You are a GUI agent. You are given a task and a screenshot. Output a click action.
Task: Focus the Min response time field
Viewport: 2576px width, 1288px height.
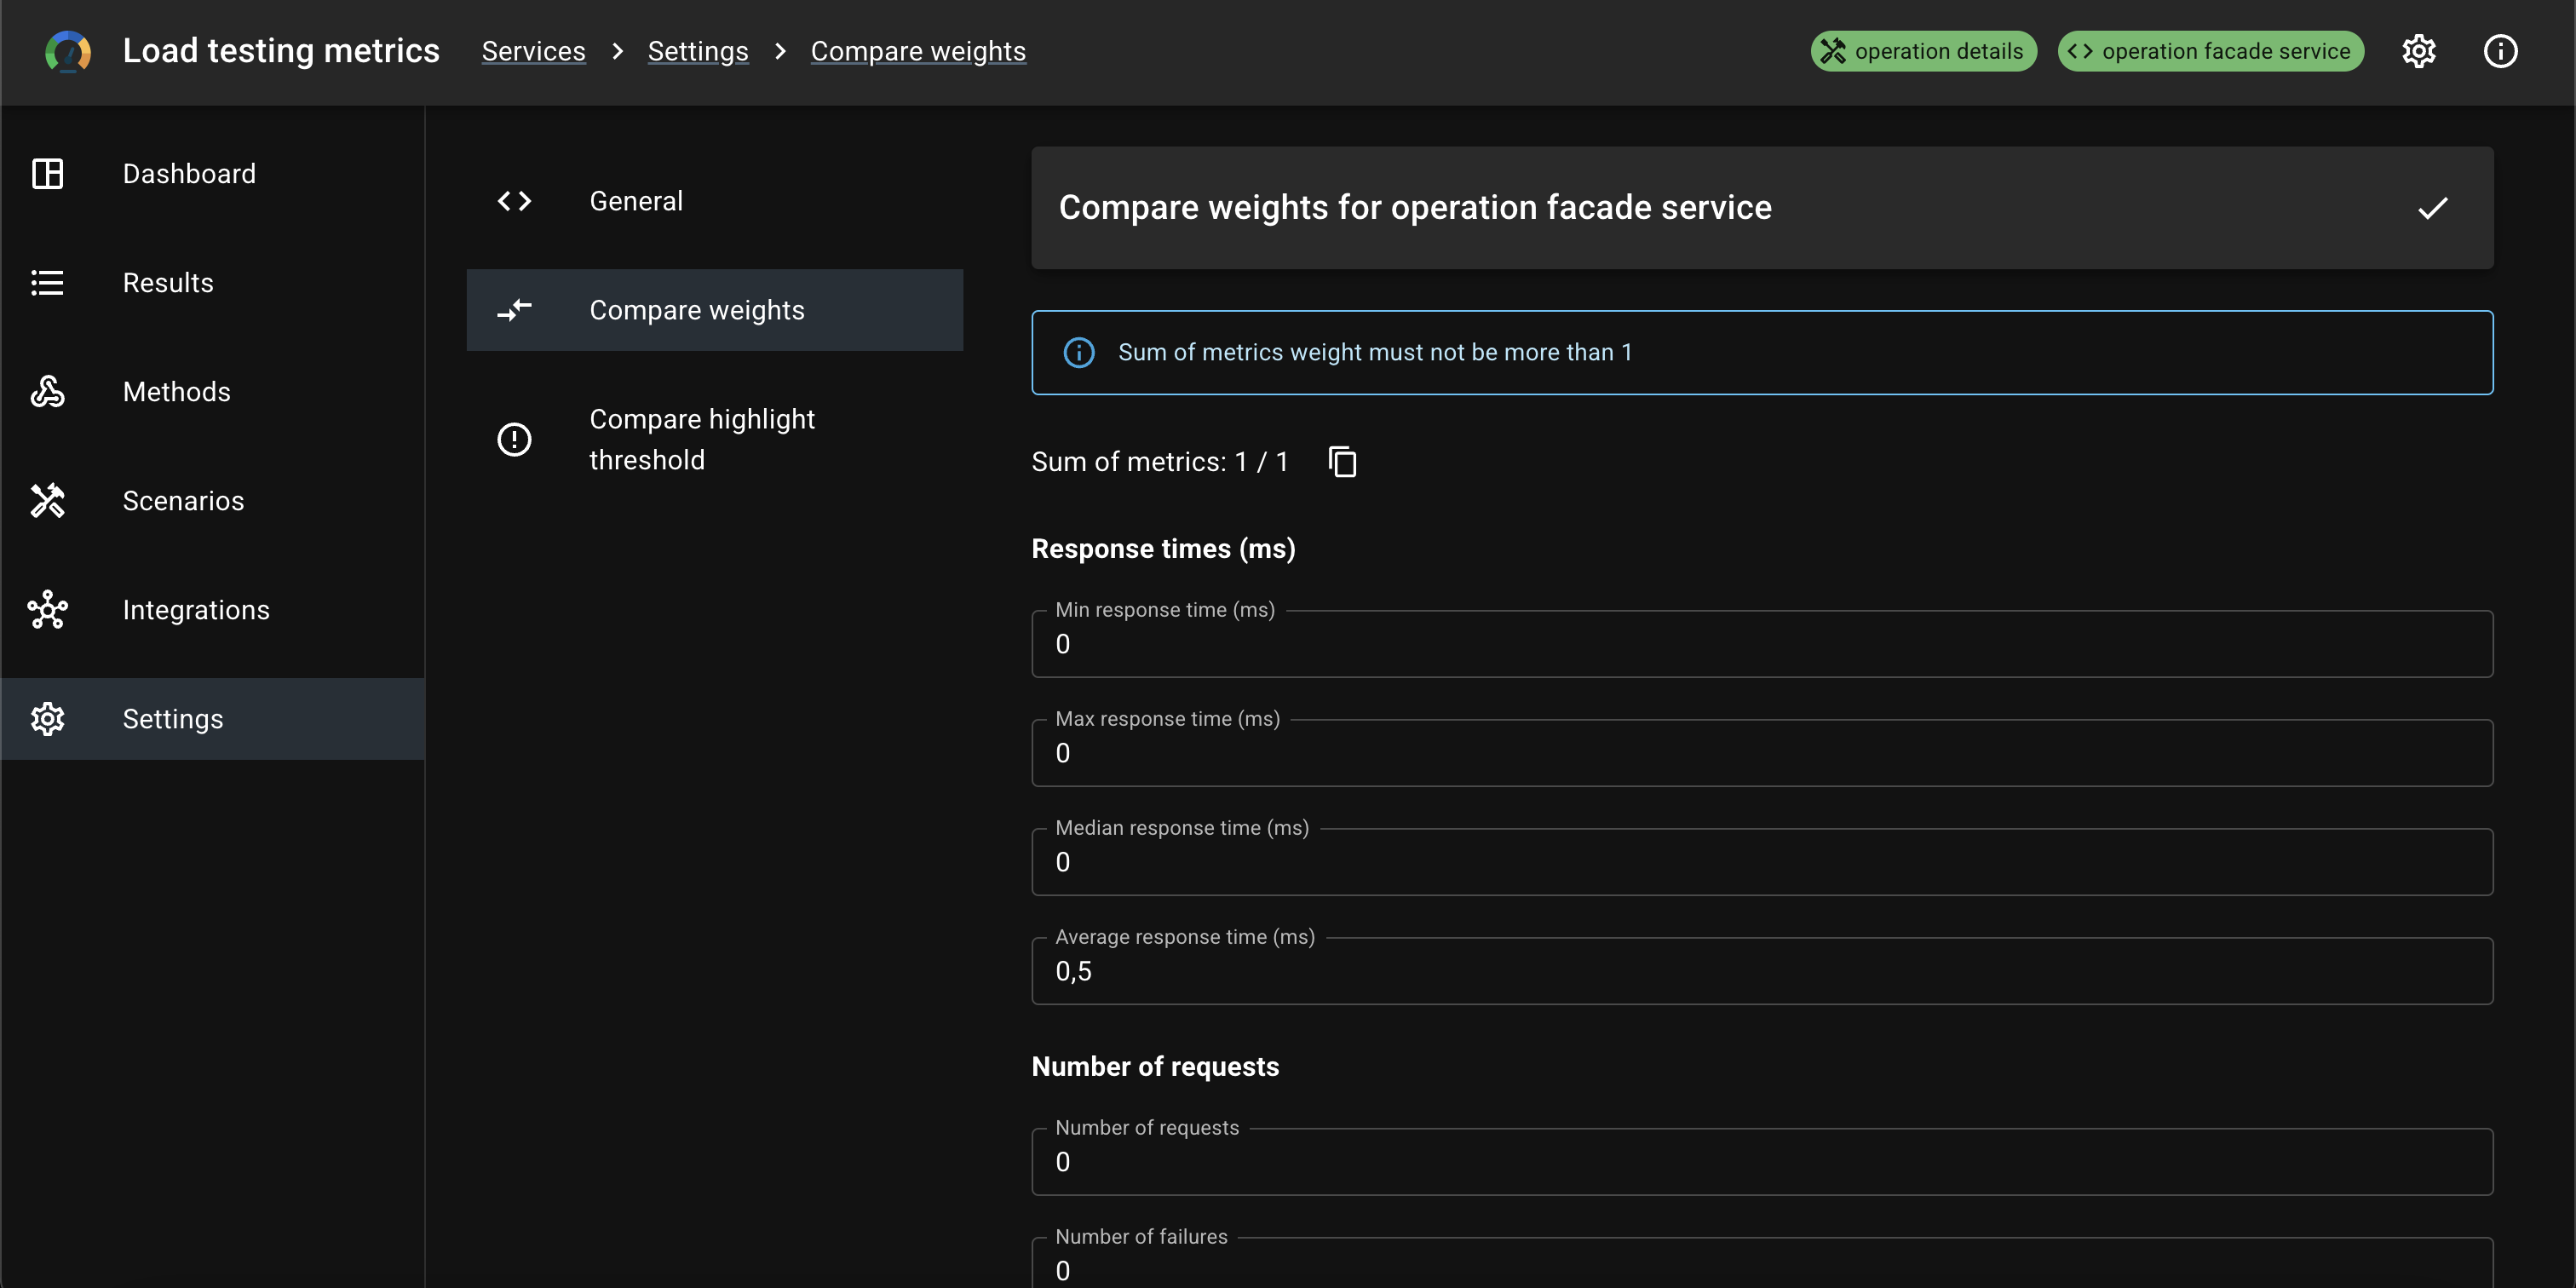(1761, 643)
